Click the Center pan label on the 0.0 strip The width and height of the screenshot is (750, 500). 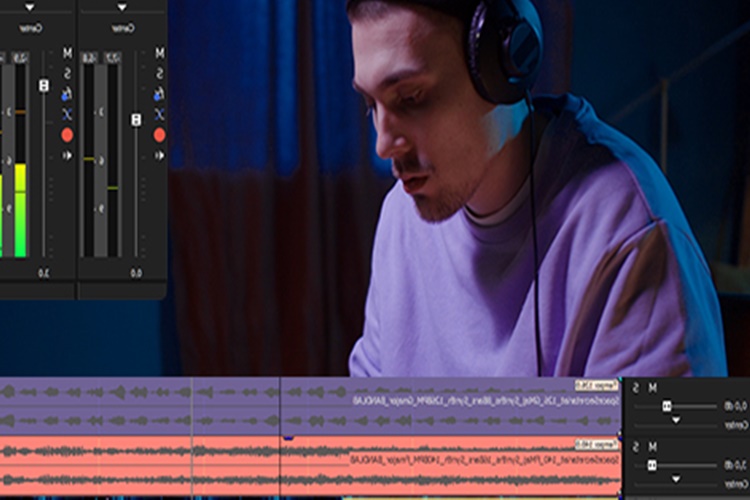tap(123, 29)
